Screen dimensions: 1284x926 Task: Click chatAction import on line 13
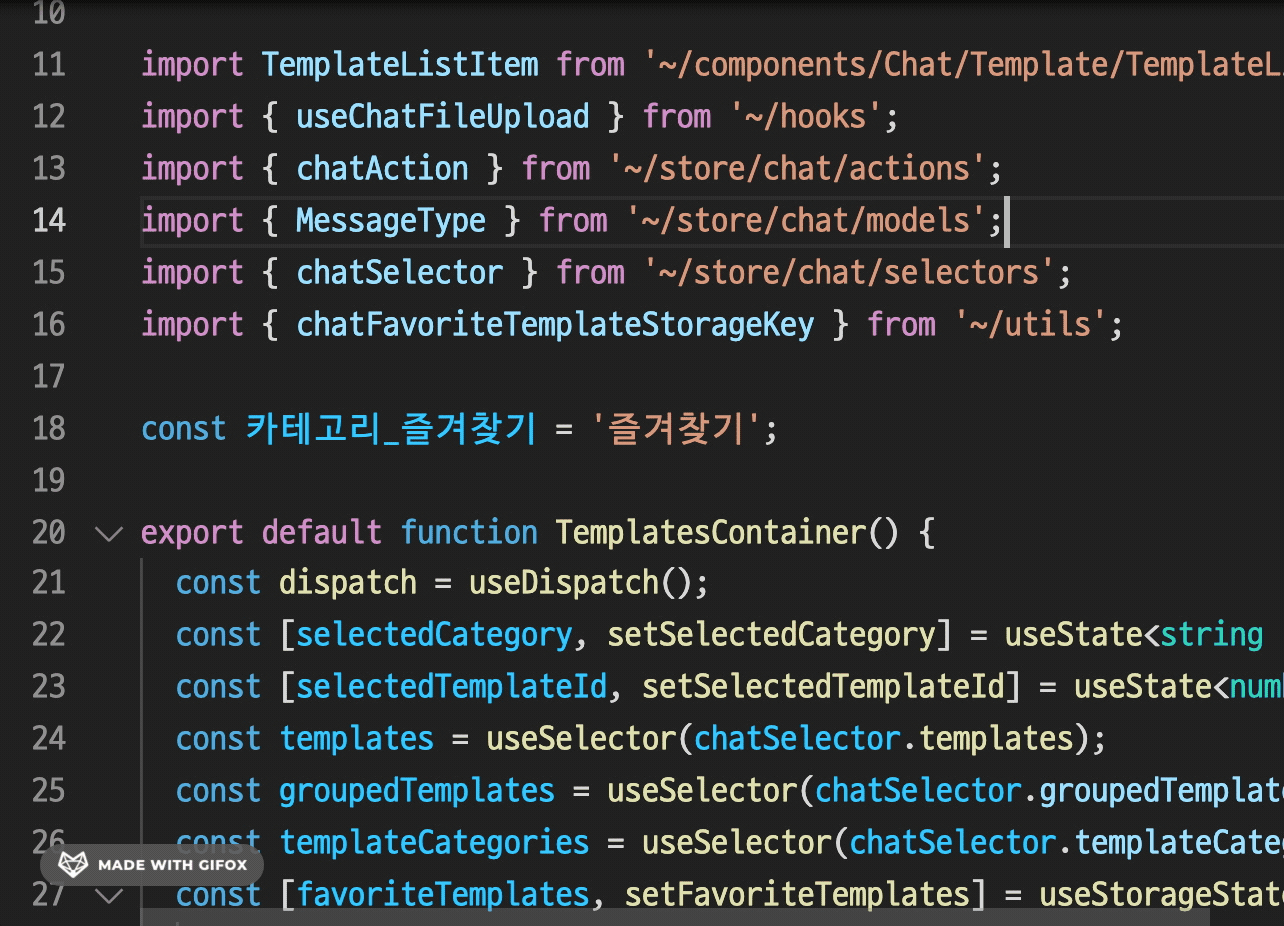pyautogui.click(x=383, y=169)
